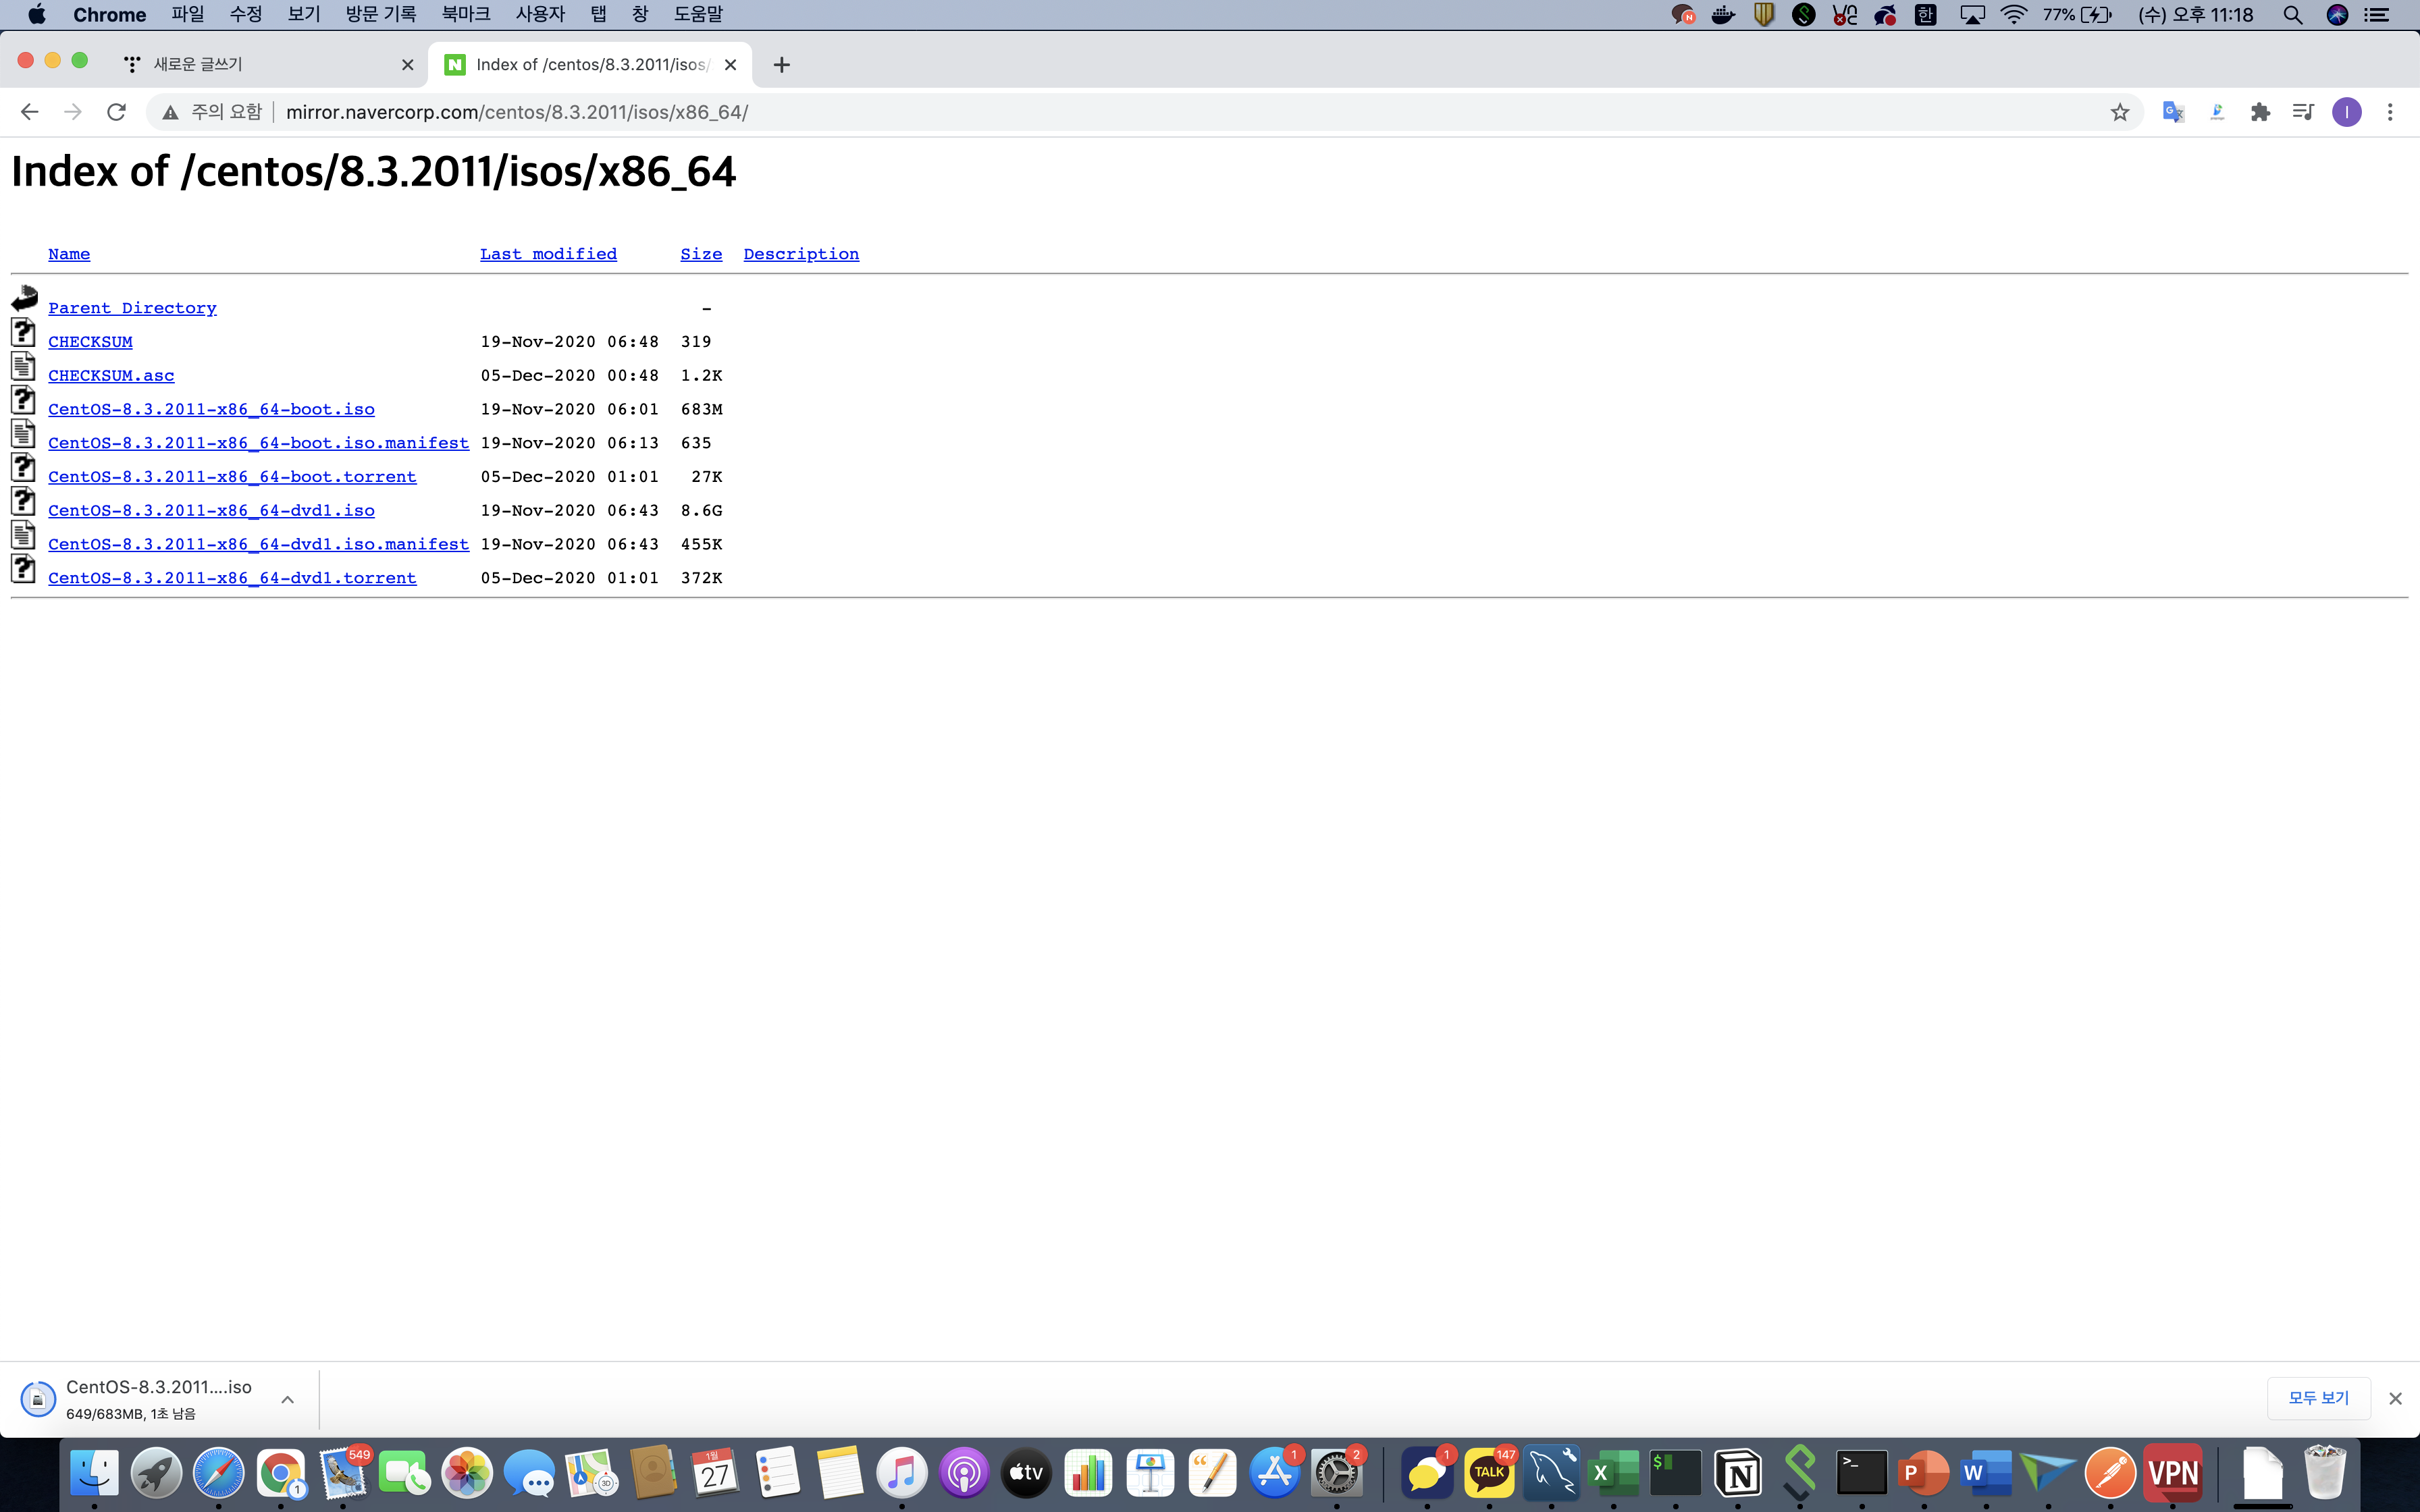
Task: Open new tab with plus button
Action: [782, 65]
